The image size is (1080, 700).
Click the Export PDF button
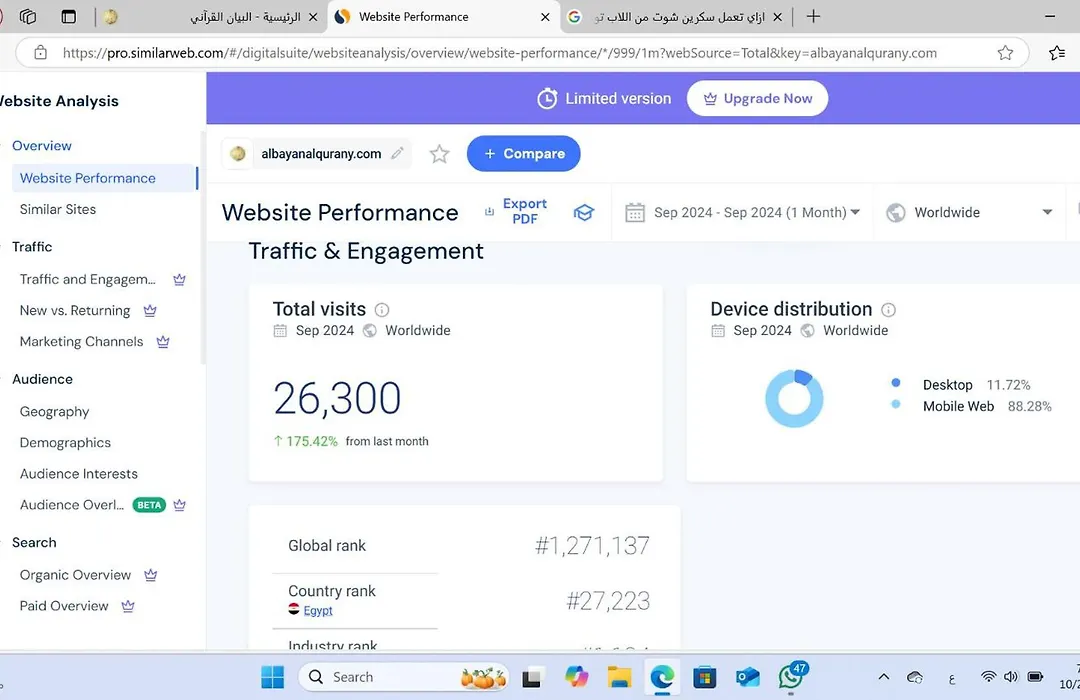click(517, 212)
